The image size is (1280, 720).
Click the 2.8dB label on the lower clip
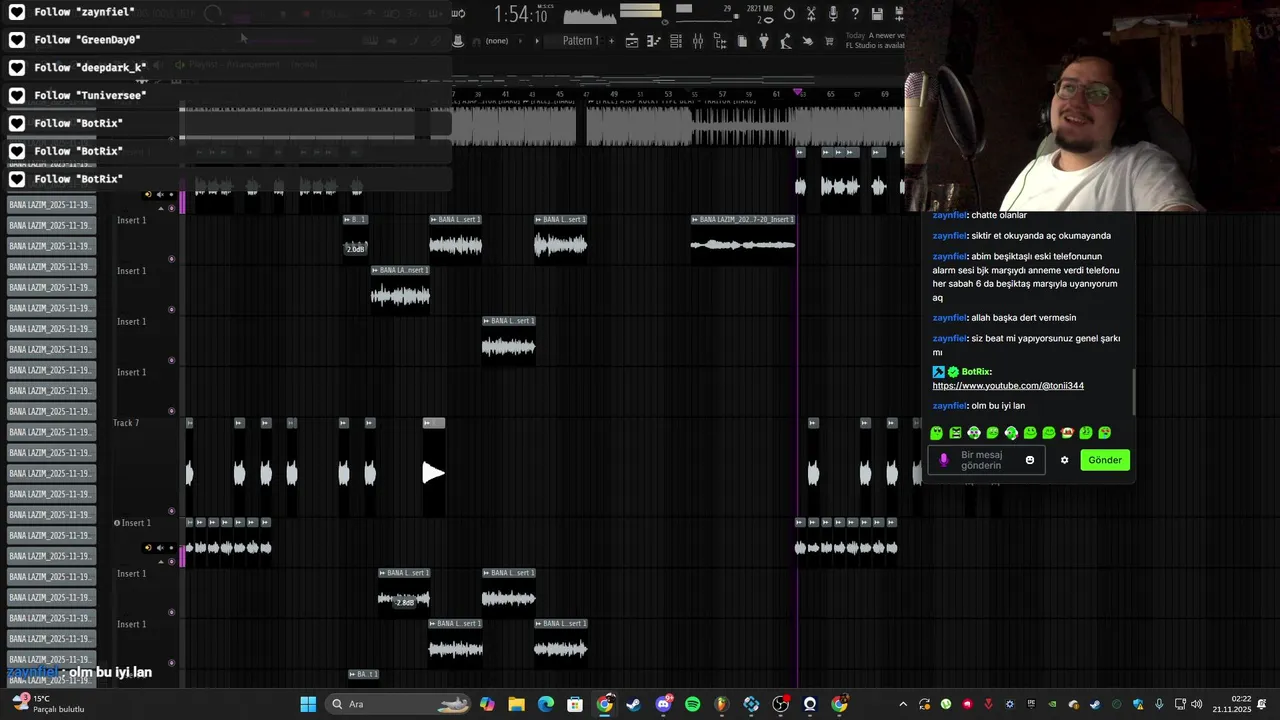click(x=405, y=602)
